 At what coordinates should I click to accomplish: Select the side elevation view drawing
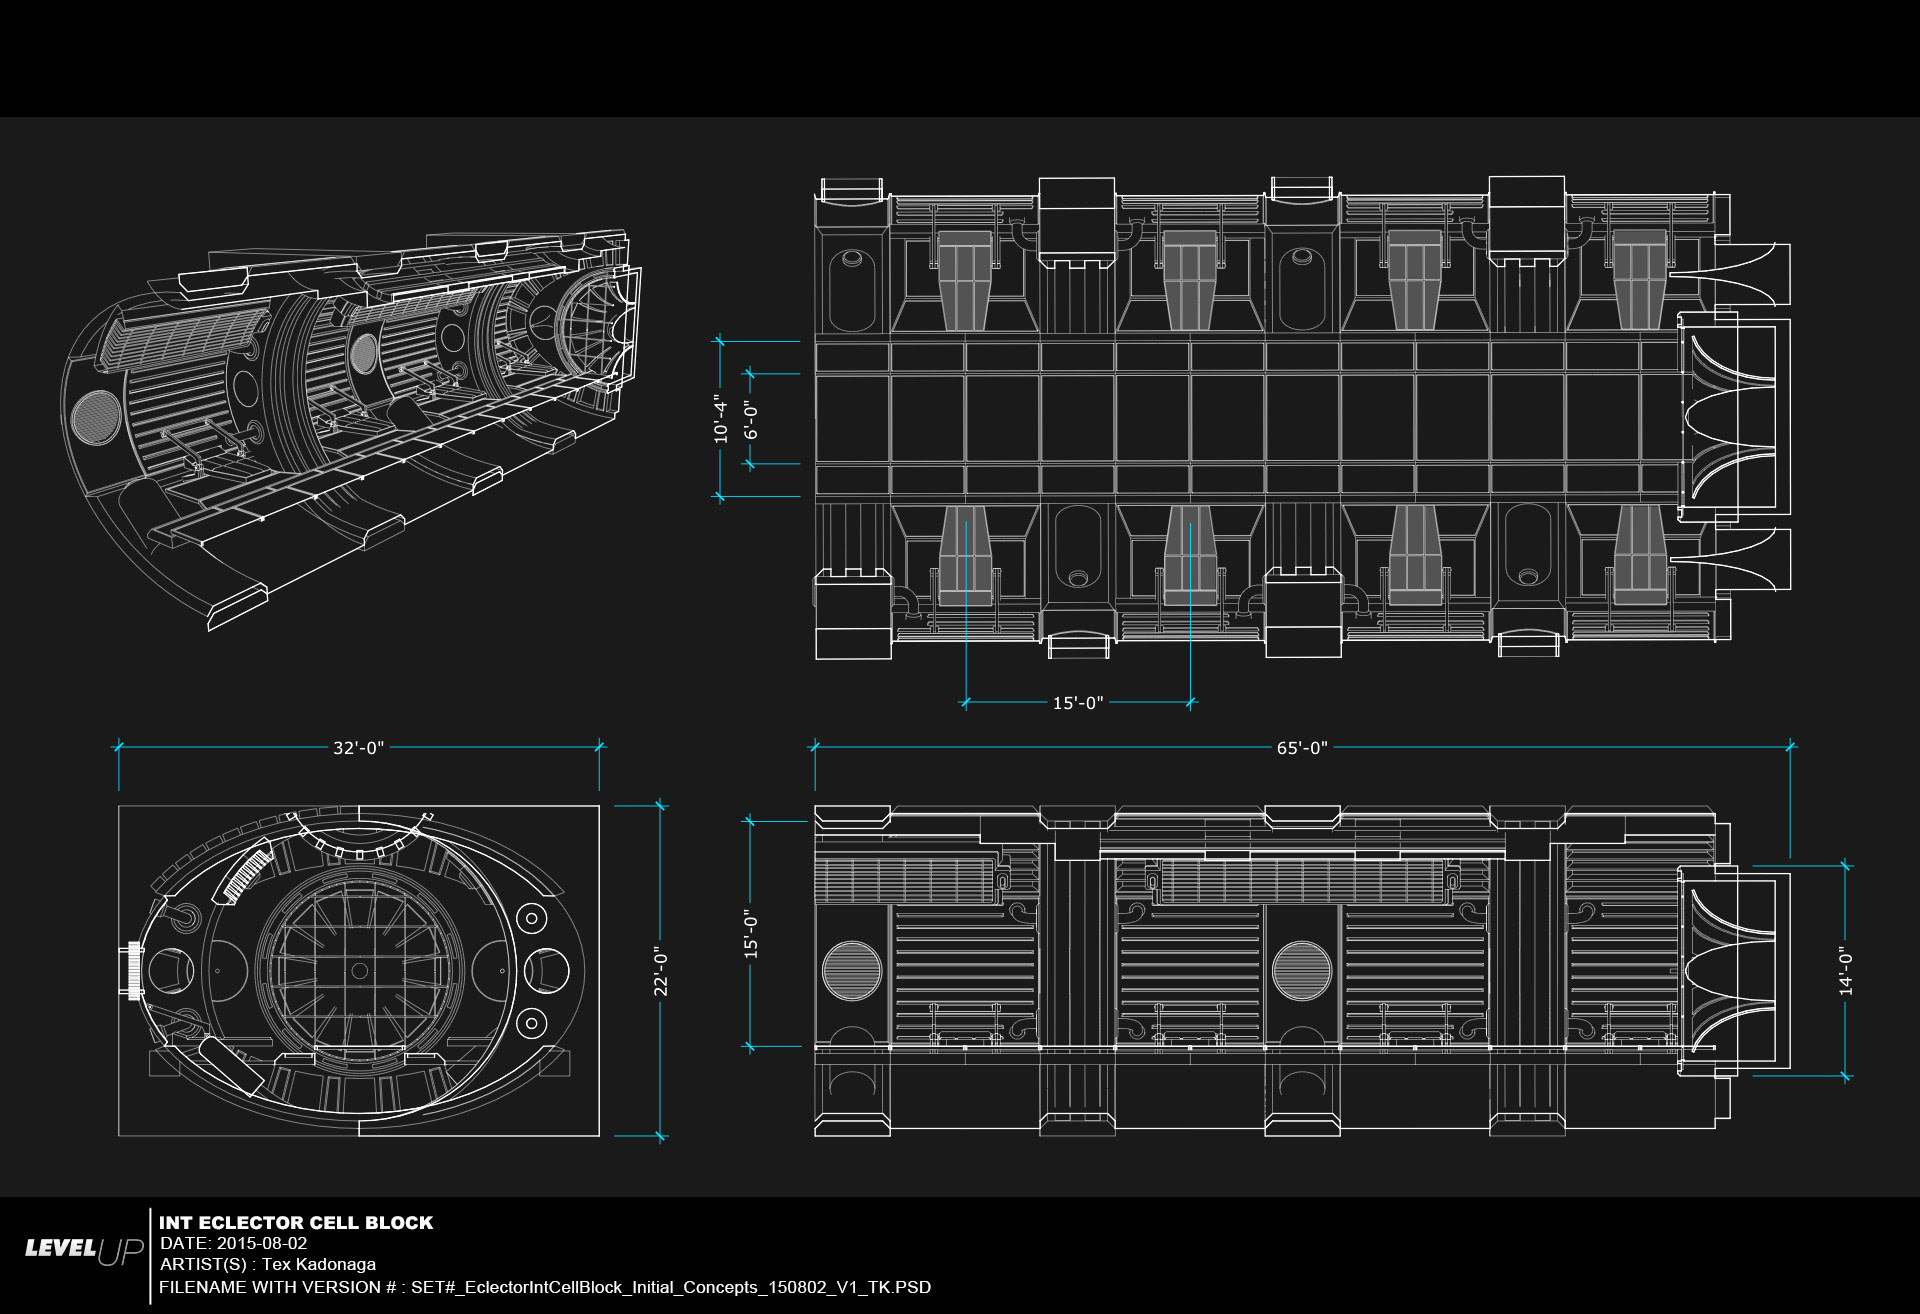tap(1303, 971)
